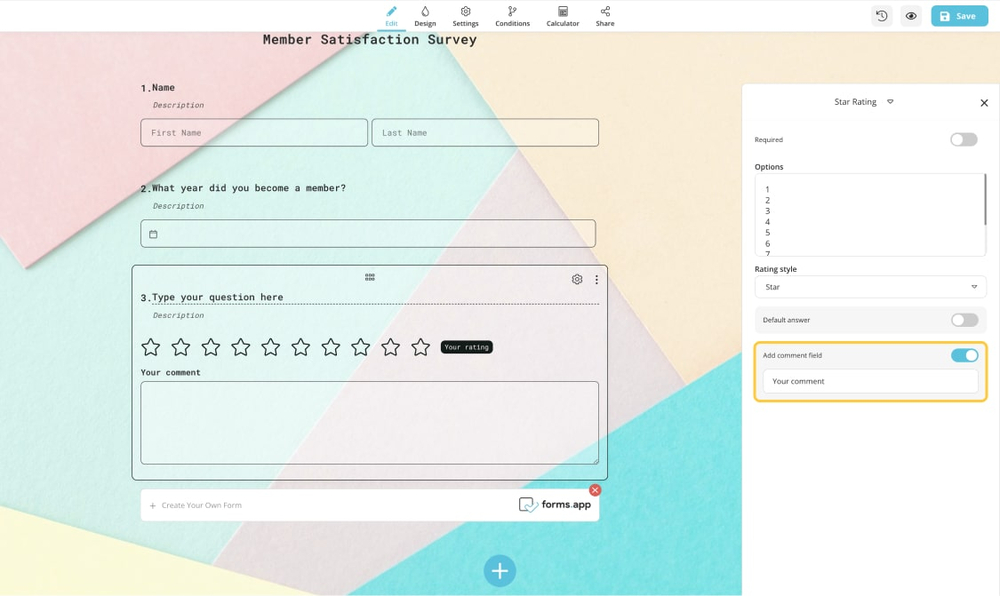Viewport: 1000px width, 596px height.
Task: Open the three-dot menu on question 3
Action: (x=597, y=280)
